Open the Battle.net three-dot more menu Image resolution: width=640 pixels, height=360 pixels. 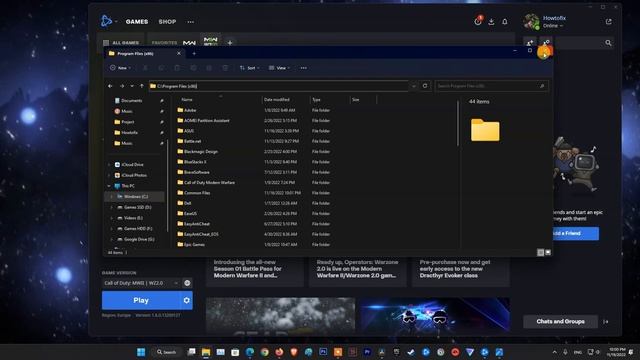click(x=191, y=22)
